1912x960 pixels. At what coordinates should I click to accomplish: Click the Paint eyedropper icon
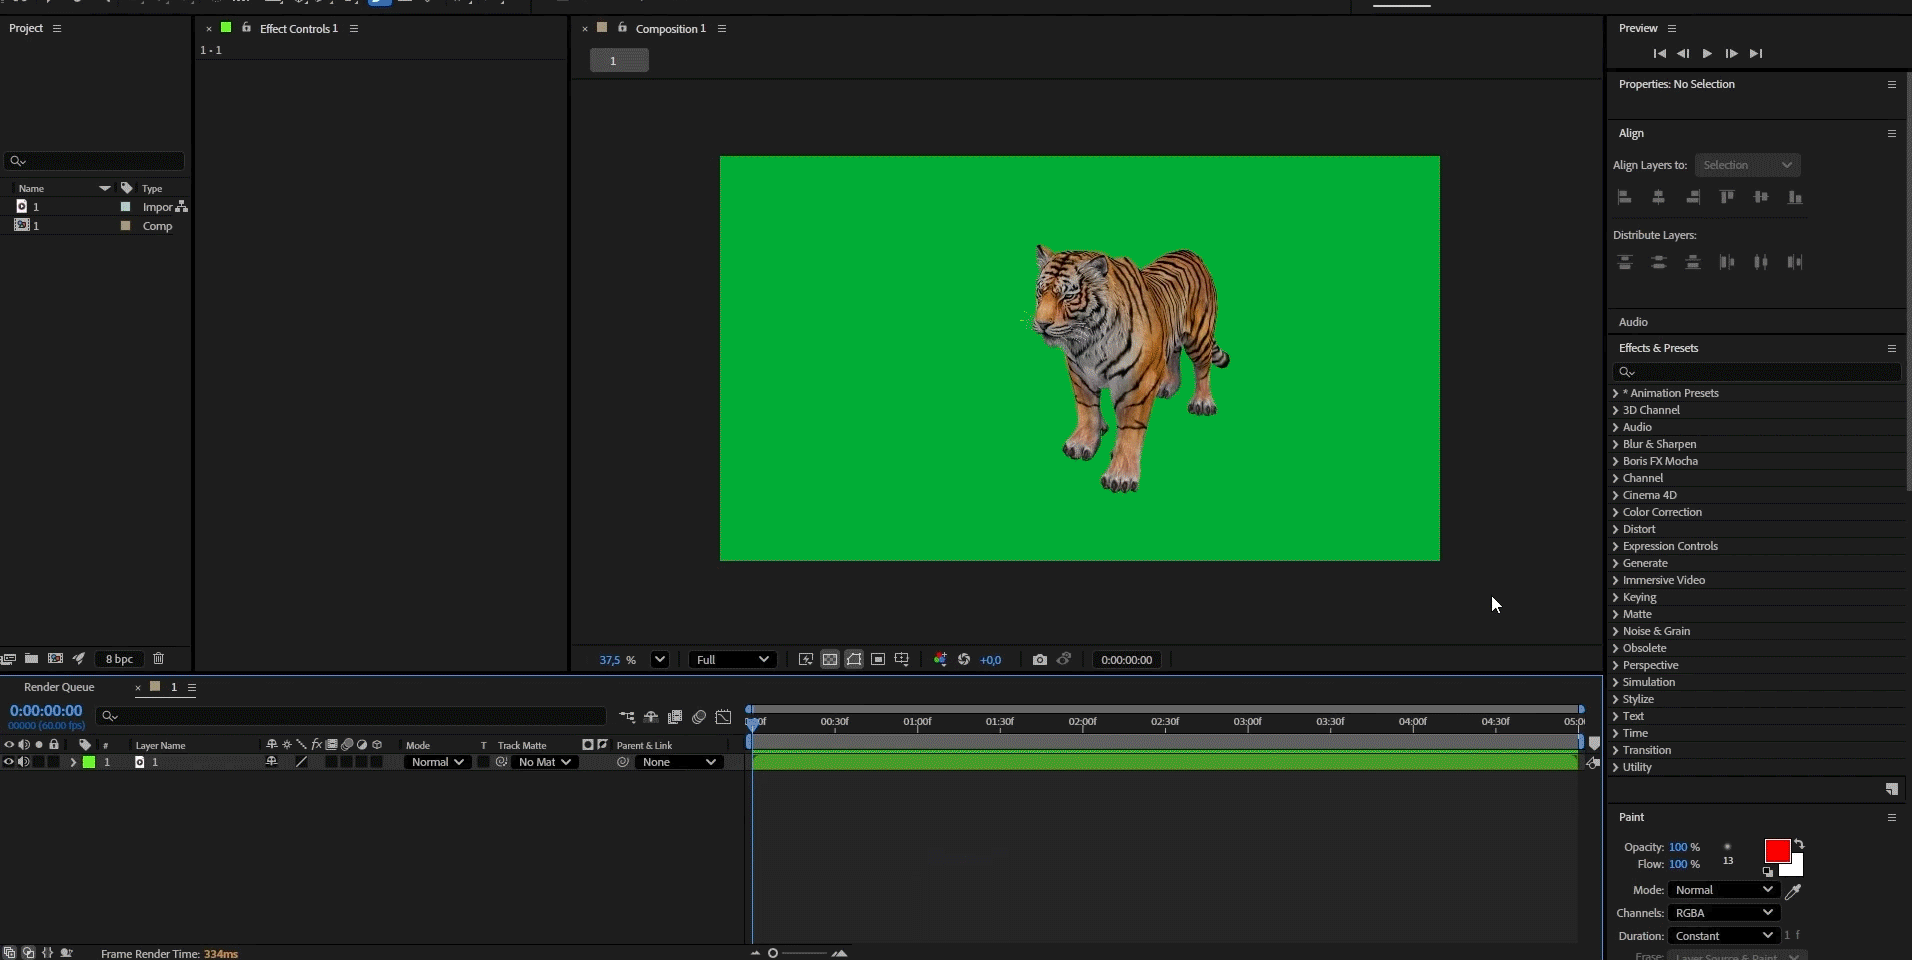coord(1793,890)
